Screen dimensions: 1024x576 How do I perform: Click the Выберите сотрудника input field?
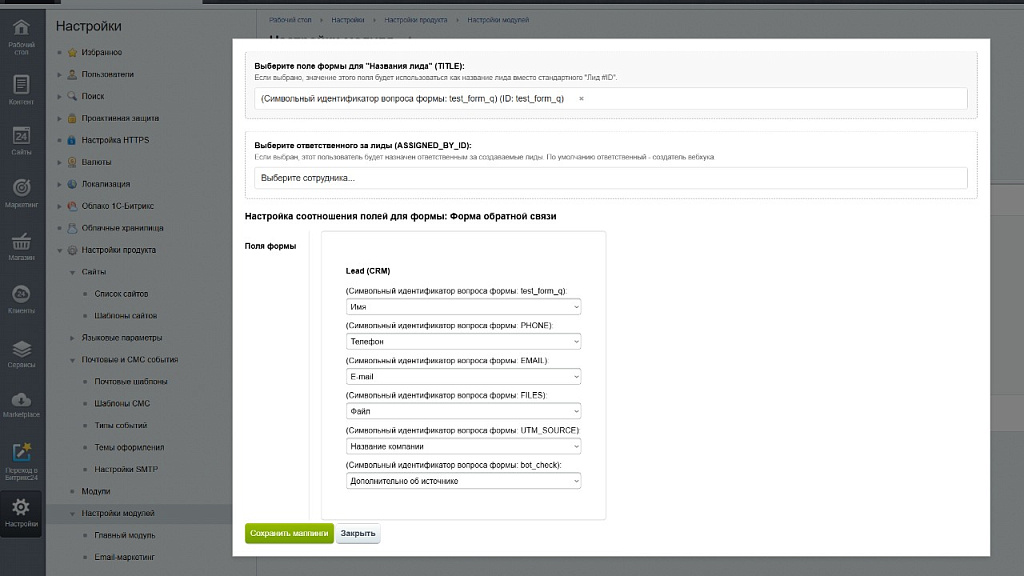pos(610,178)
